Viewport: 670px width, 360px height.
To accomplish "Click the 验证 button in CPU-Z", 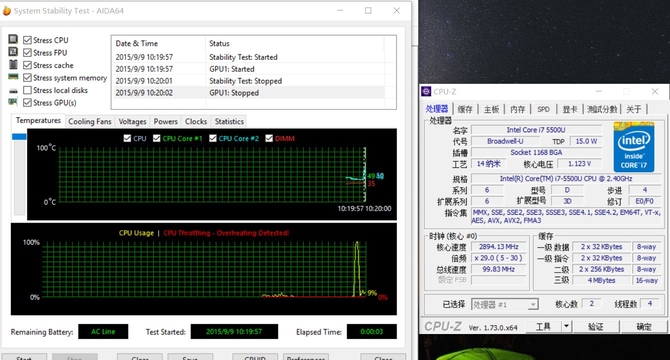I will click(595, 327).
